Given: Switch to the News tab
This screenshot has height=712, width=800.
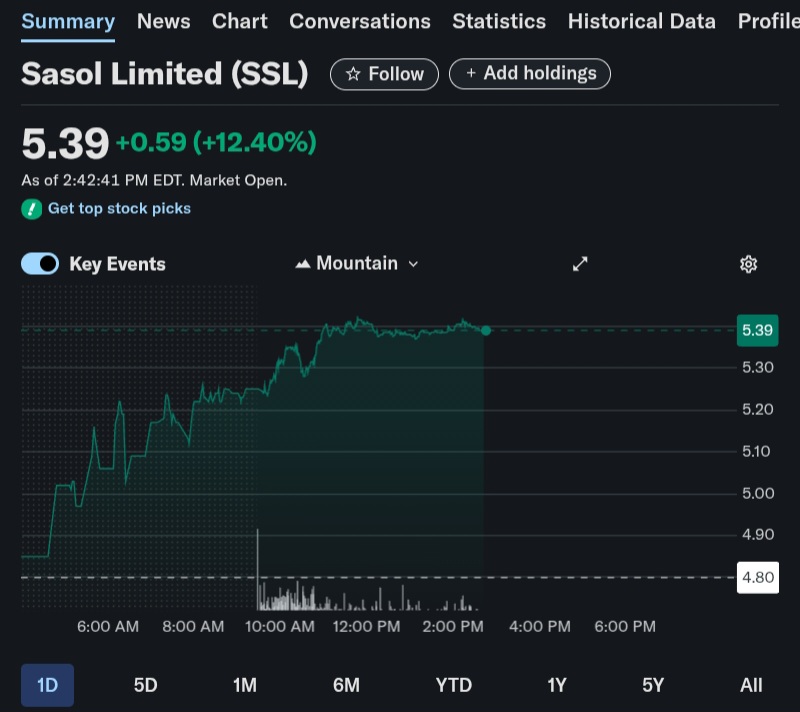Looking at the screenshot, I should (x=164, y=21).
